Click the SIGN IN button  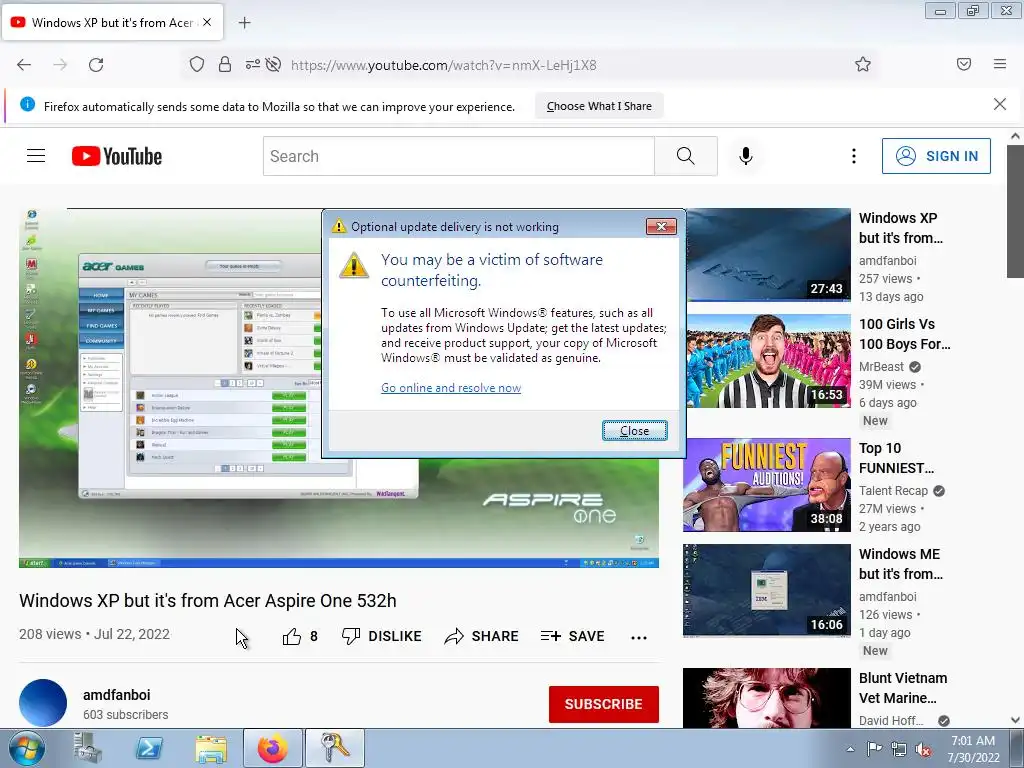coord(936,156)
